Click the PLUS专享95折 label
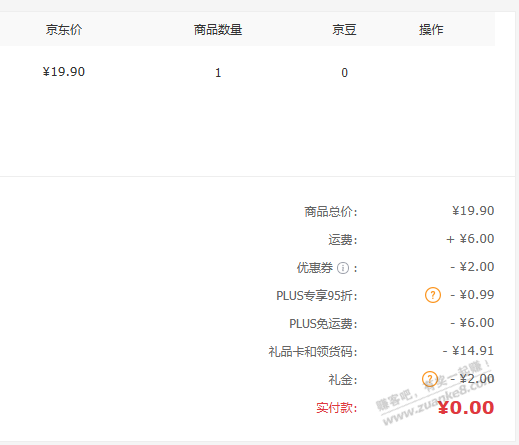519x445 pixels. (317, 296)
